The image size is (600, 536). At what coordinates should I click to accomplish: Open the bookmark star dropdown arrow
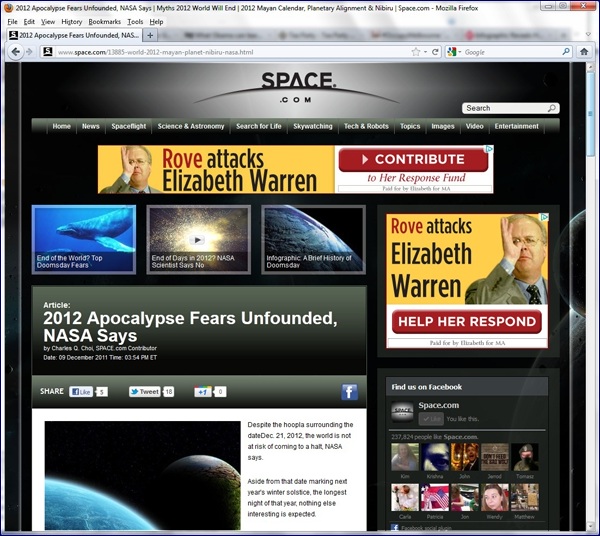click(x=425, y=52)
